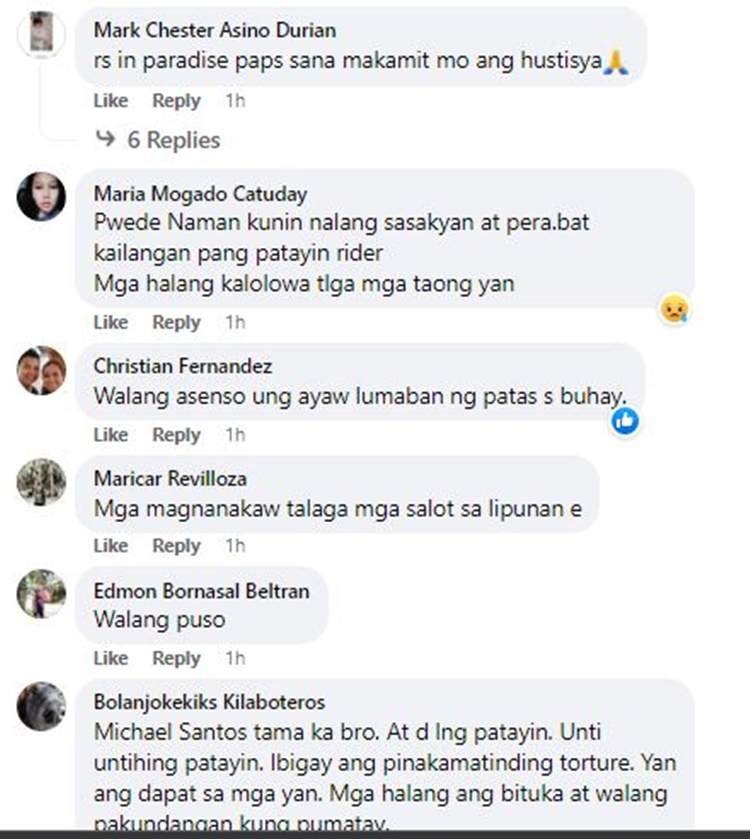View sad reaction on Maria's comment
Screen dimensions: 750x839
click(675, 309)
